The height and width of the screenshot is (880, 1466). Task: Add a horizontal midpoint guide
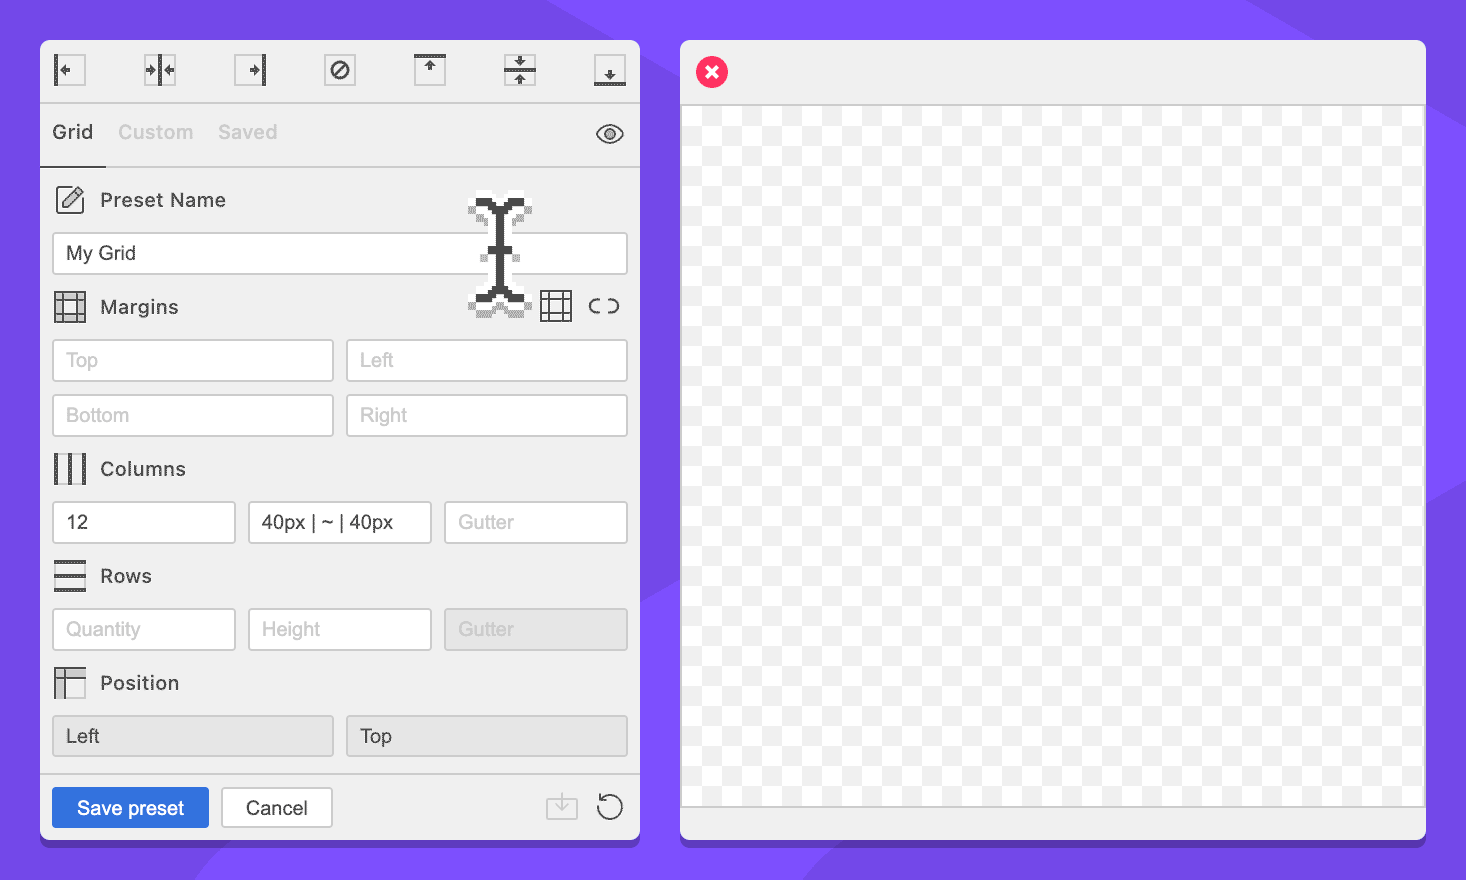[x=520, y=70]
